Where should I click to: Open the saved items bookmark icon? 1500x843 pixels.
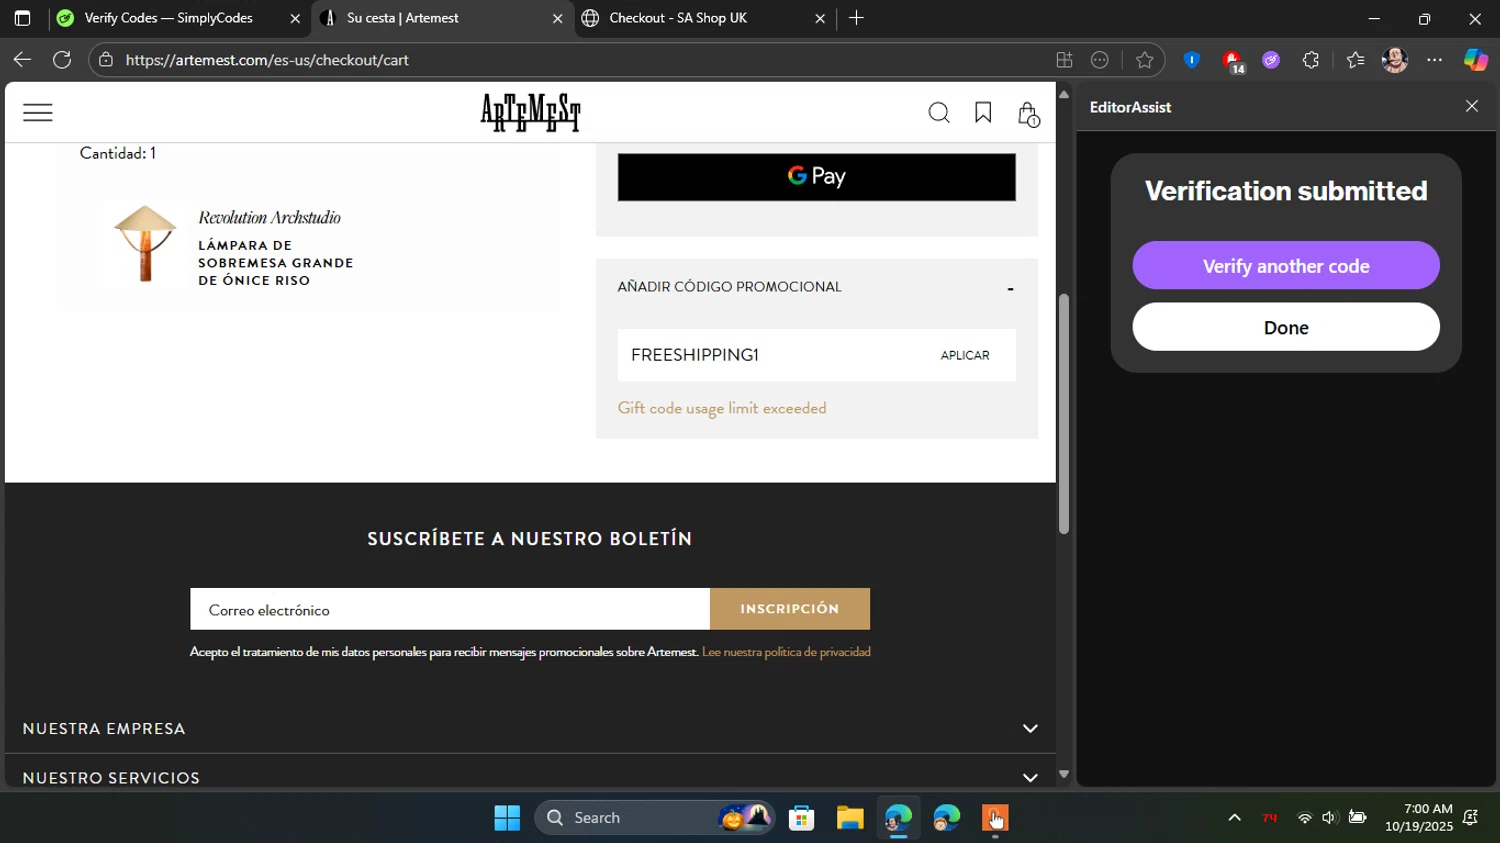pyautogui.click(x=983, y=113)
